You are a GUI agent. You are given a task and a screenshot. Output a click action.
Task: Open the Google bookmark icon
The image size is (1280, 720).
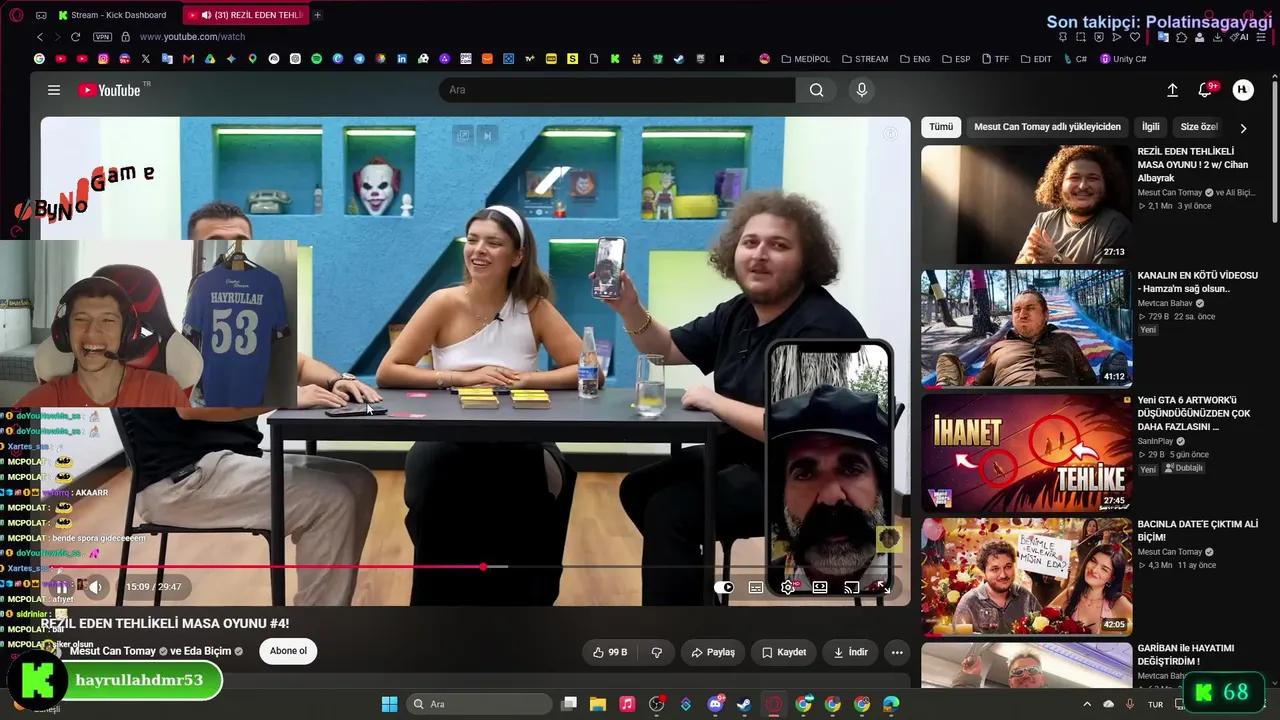tap(39, 59)
